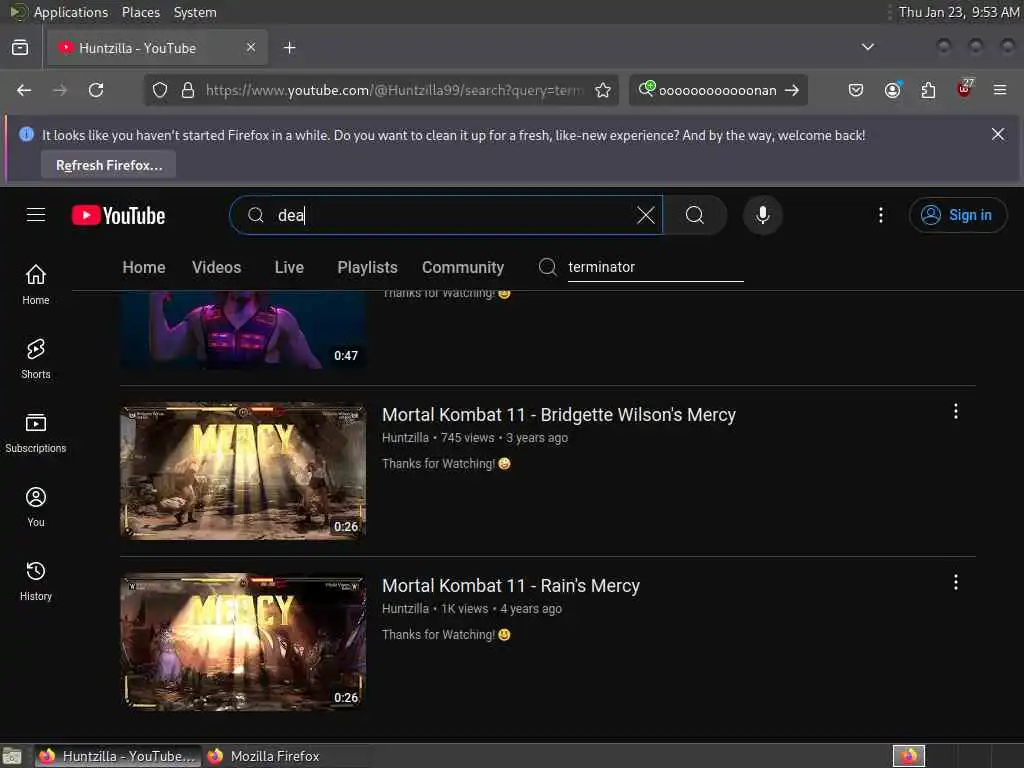The image size is (1024, 768).
Task: Click the Firefox search bar field
Action: 717,90
